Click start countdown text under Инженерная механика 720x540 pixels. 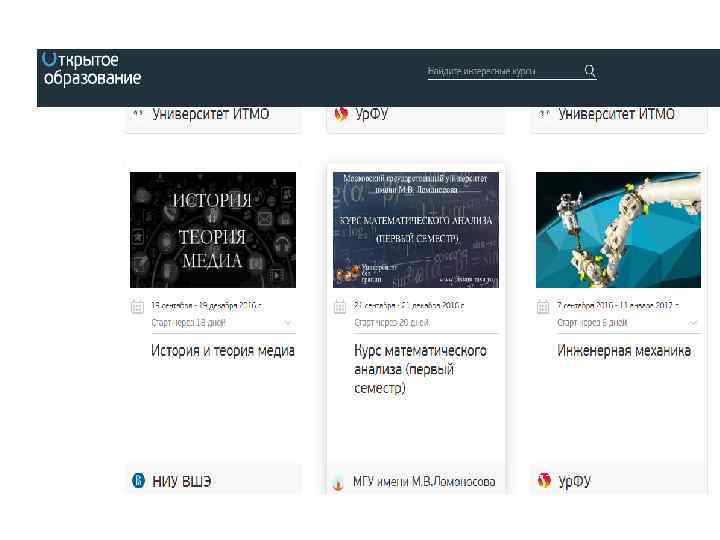(592, 323)
